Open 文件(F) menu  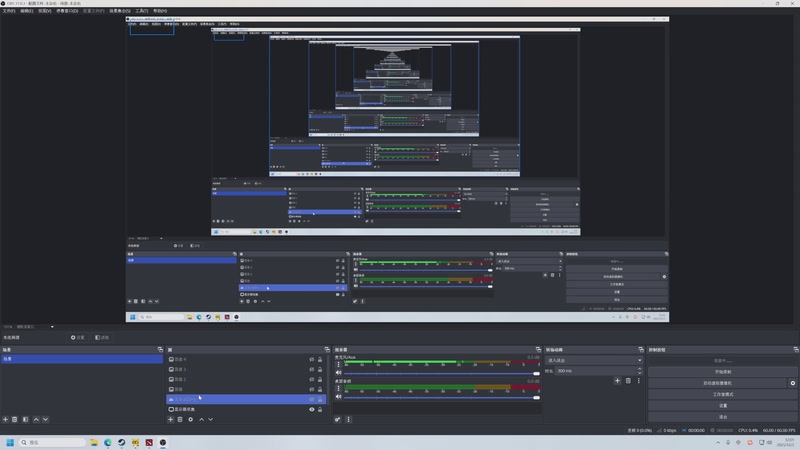click(9, 11)
